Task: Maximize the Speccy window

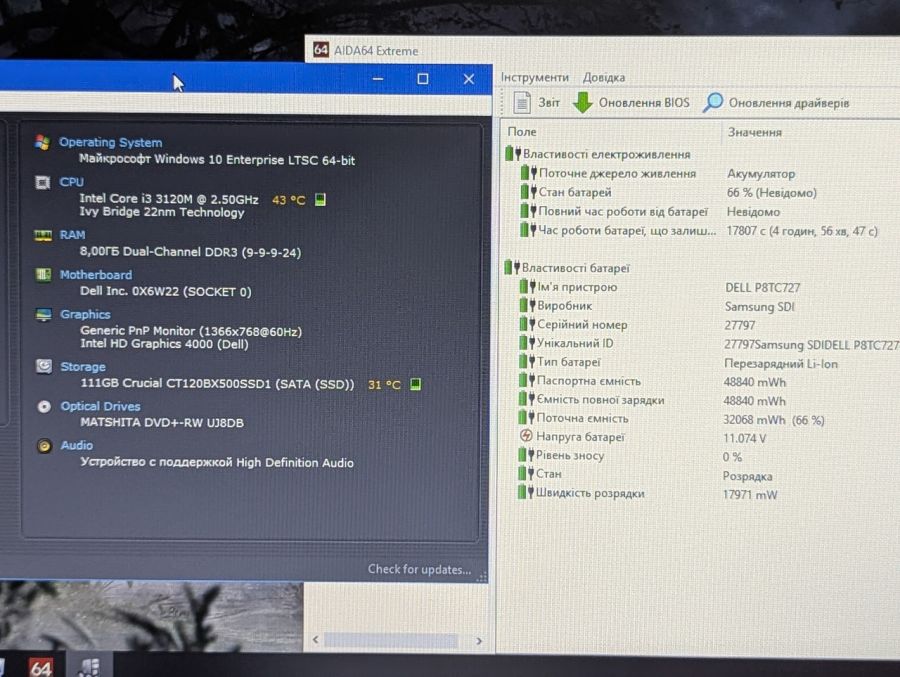Action: pos(422,79)
